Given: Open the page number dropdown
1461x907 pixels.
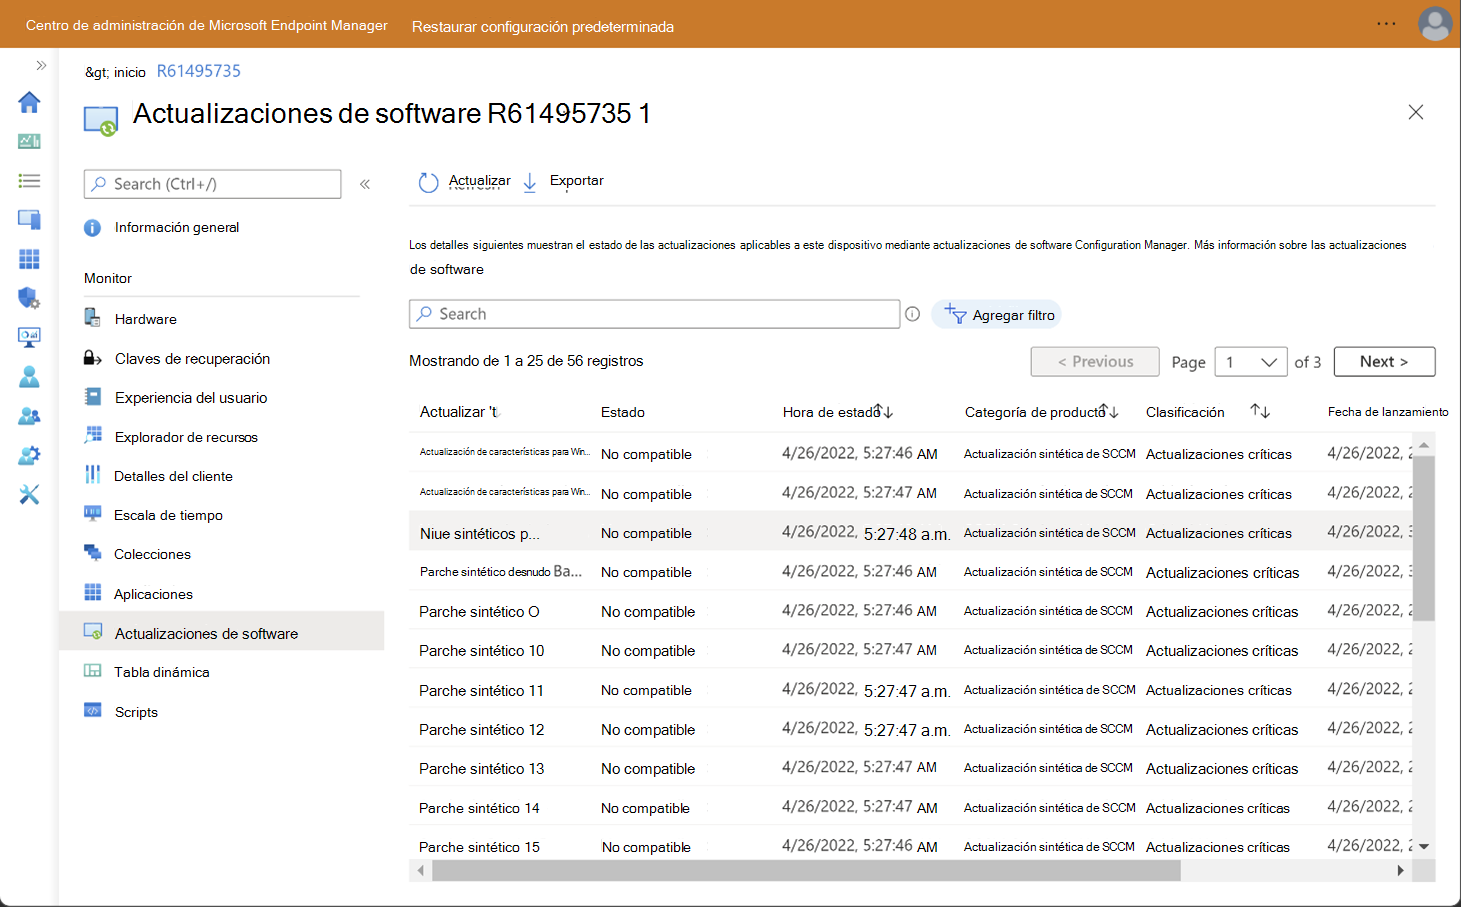Looking at the screenshot, I should 1250,362.
